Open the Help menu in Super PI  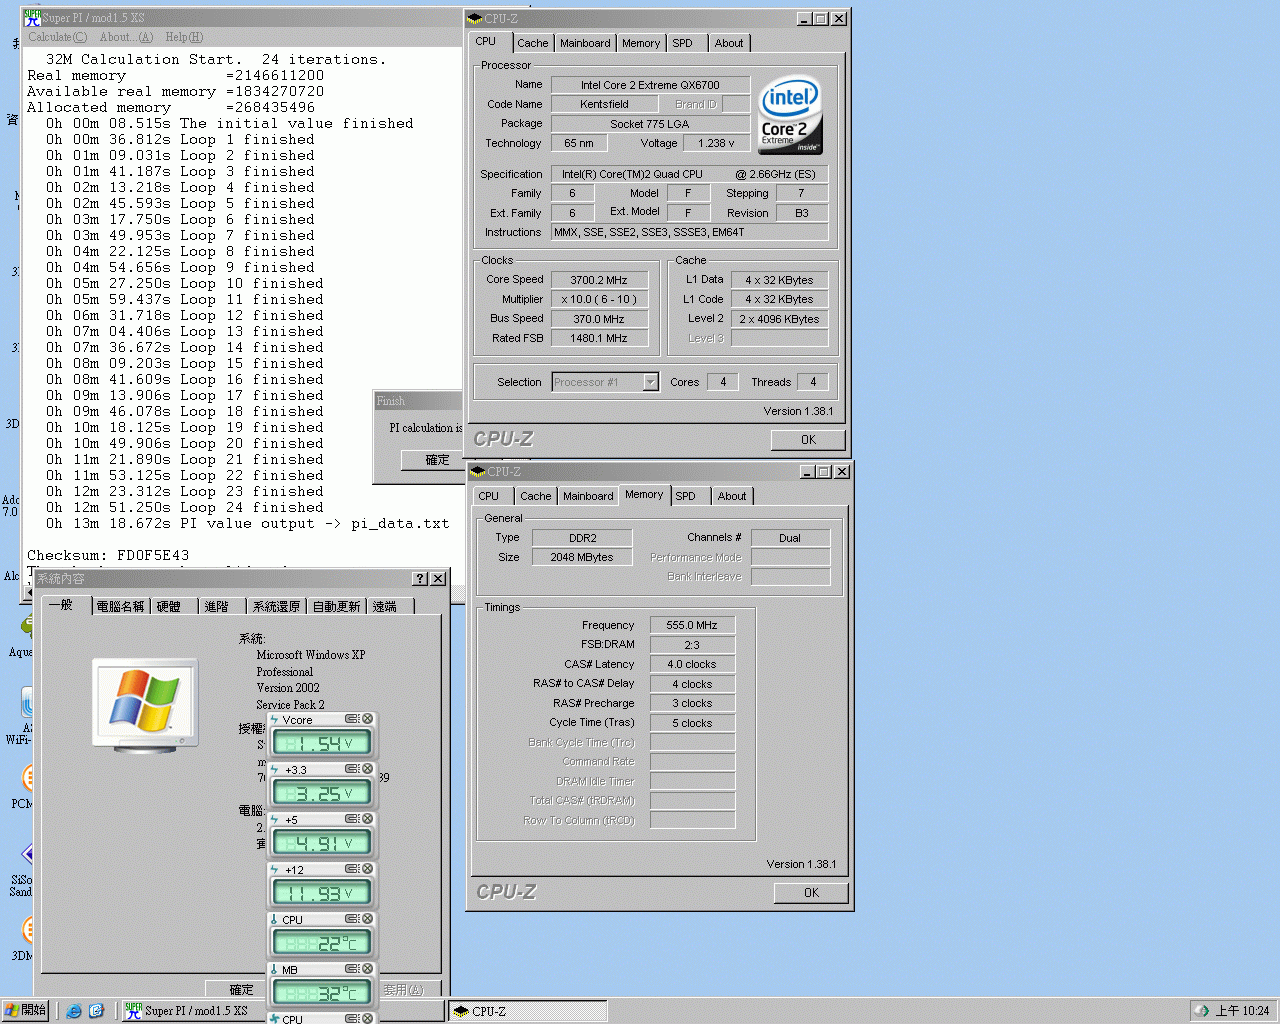(184, 37)
